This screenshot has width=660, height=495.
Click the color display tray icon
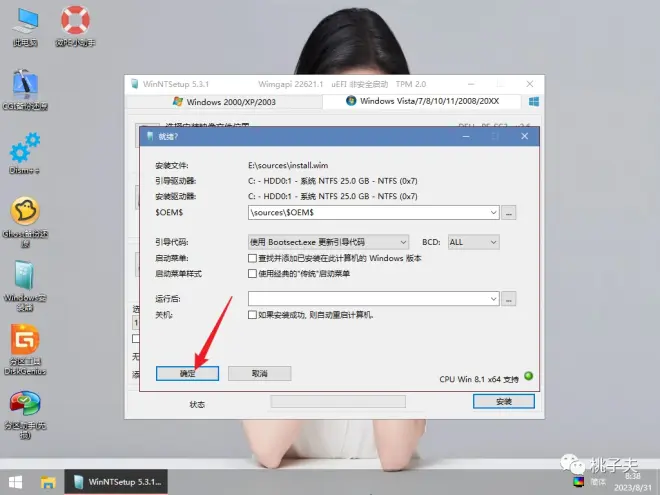[x=579, y=481]
